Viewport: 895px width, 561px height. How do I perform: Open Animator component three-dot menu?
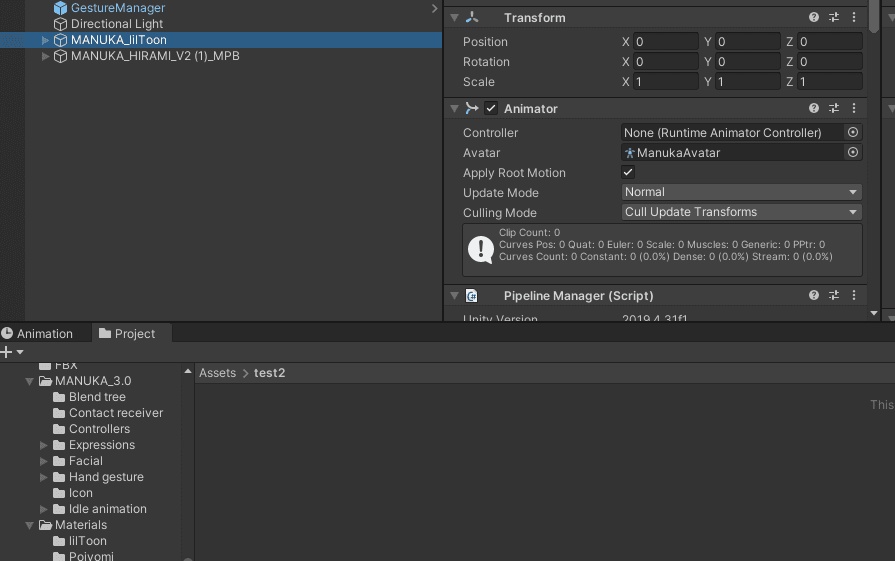click(854, 108)
